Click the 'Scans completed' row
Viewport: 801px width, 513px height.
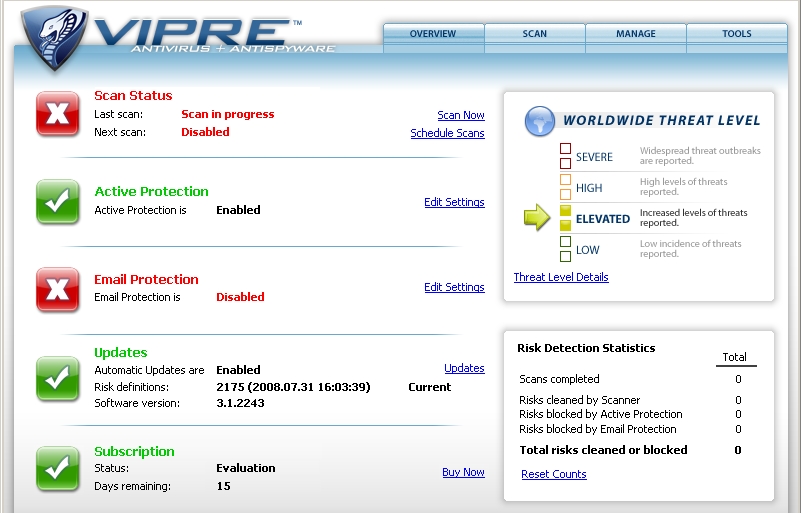tap(630, 379)
